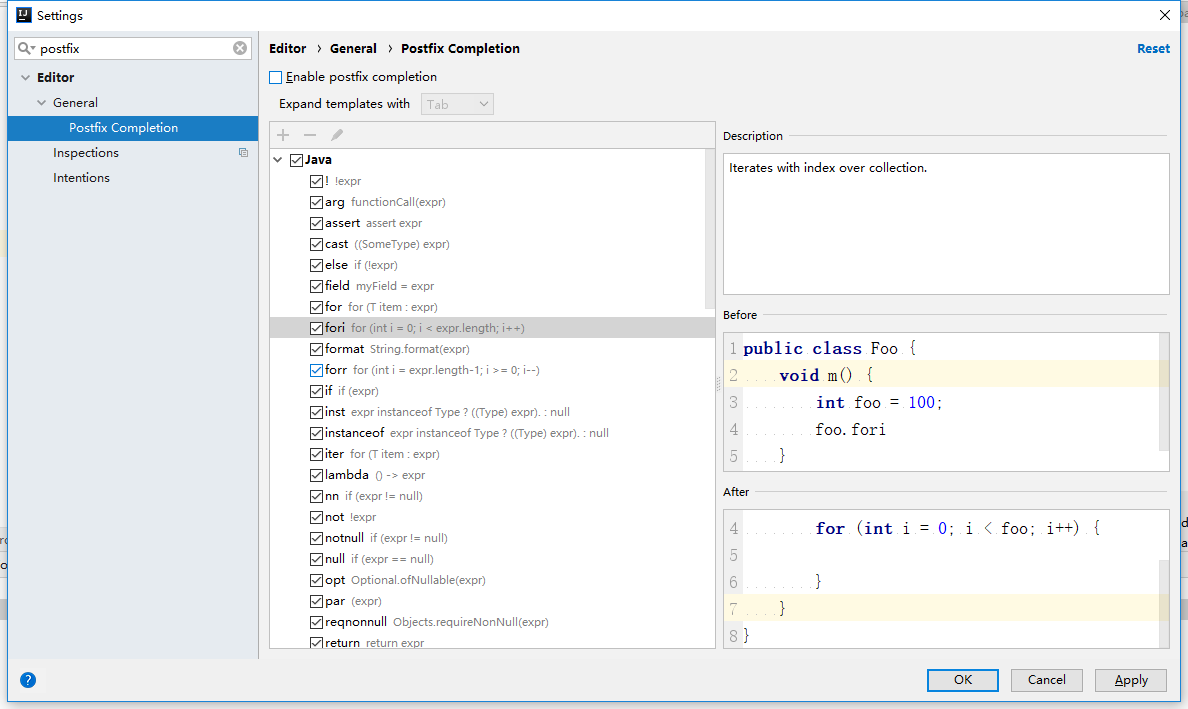Uncheck the Java templates checkbox
Screen dimensions: 1188x709
pos(295,159)
